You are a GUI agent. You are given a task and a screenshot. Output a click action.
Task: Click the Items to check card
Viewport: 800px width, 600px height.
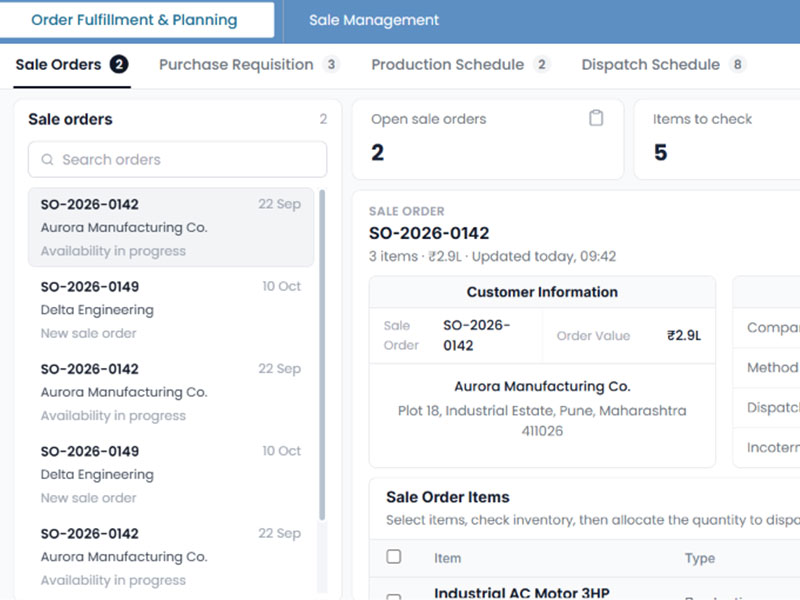pos(717,139)
